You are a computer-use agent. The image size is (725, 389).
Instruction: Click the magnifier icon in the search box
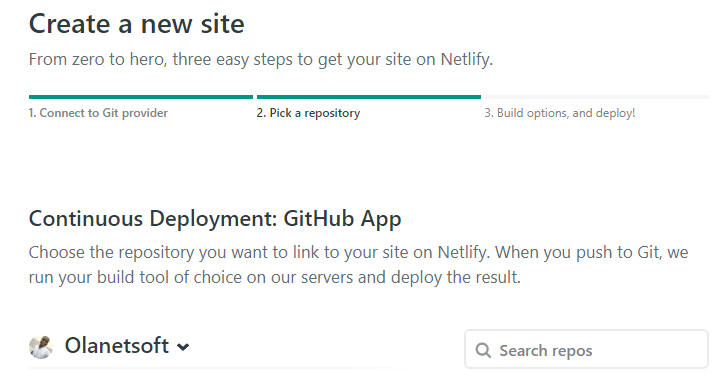click(x=483, y=350)
